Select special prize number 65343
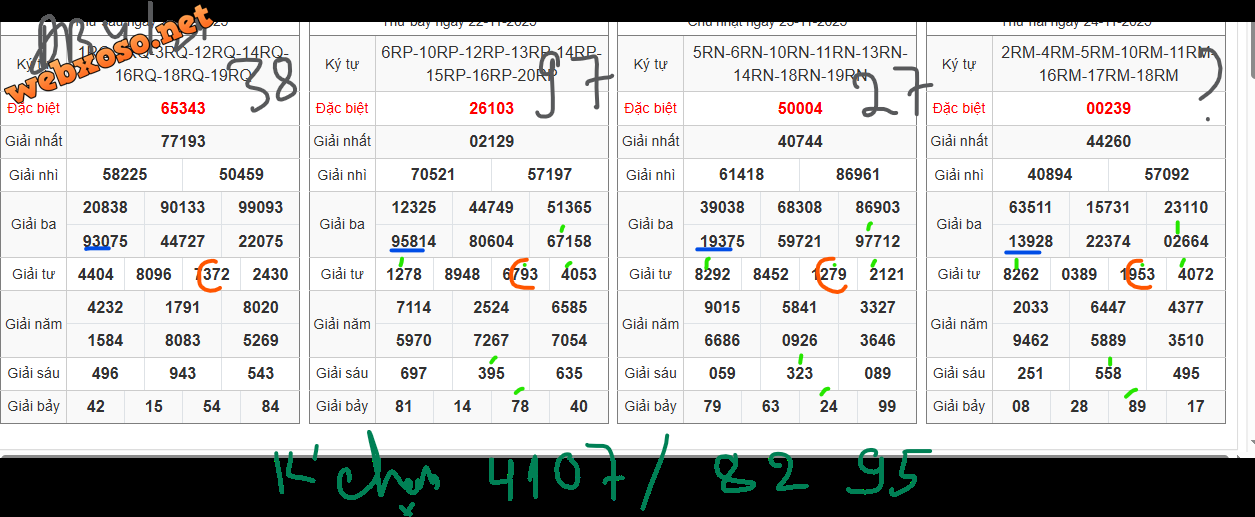Screen dimensions: 1255x517 pos(182,108)
